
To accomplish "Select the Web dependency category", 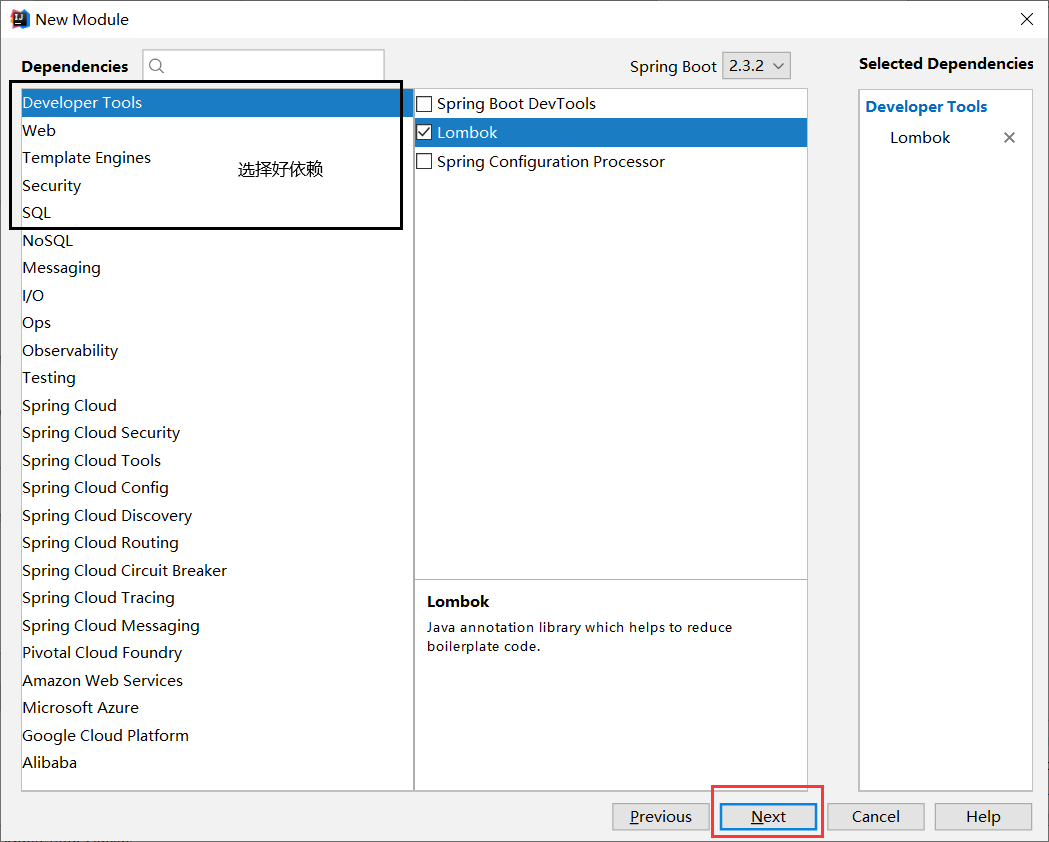I will [39, 130].
